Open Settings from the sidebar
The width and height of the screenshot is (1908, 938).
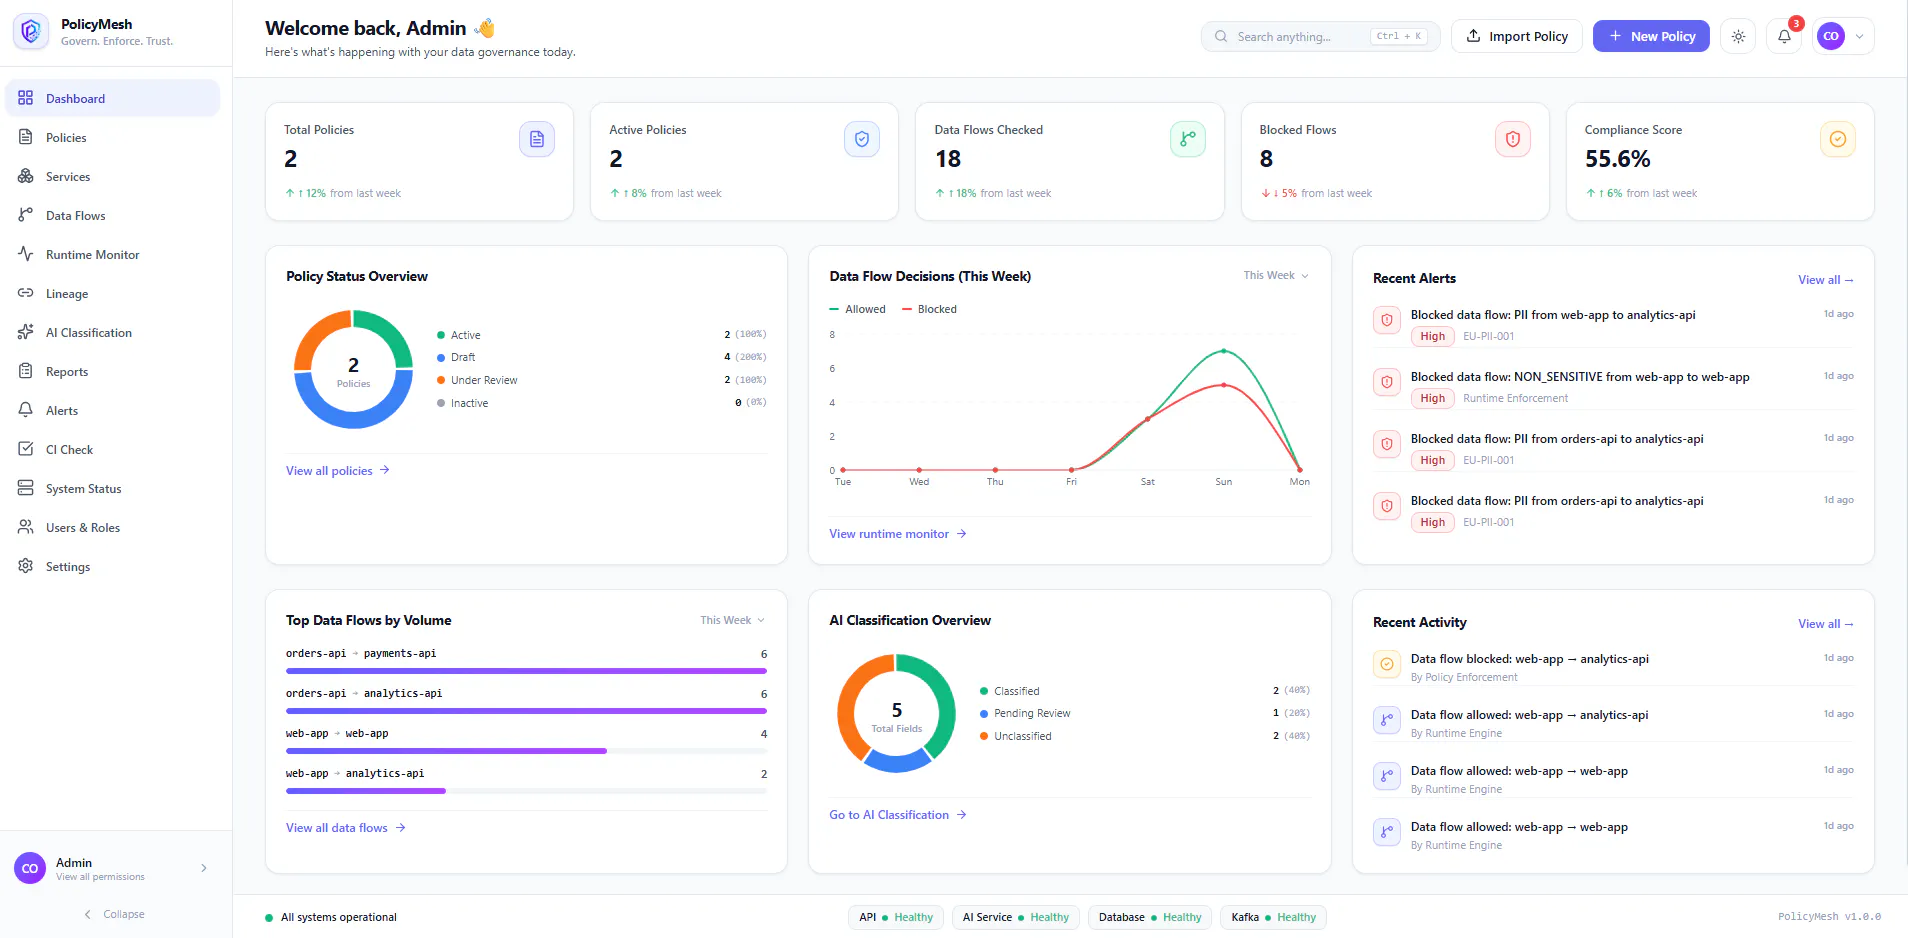click(x=112, y=566)
